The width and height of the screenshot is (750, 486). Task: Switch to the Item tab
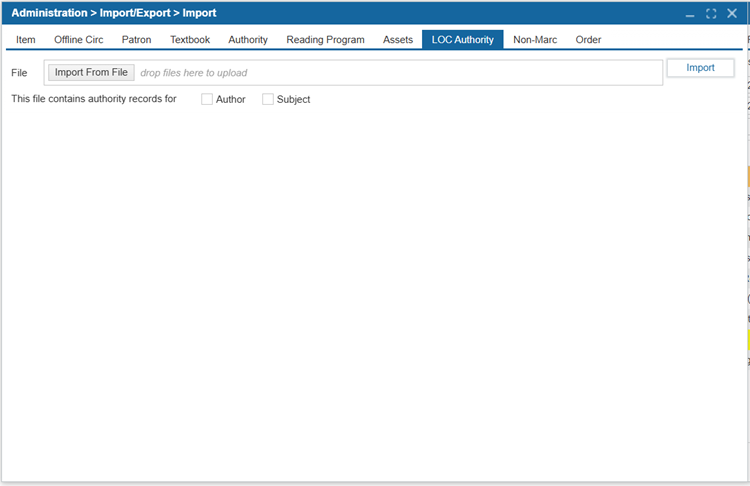[x=26, y=40]
